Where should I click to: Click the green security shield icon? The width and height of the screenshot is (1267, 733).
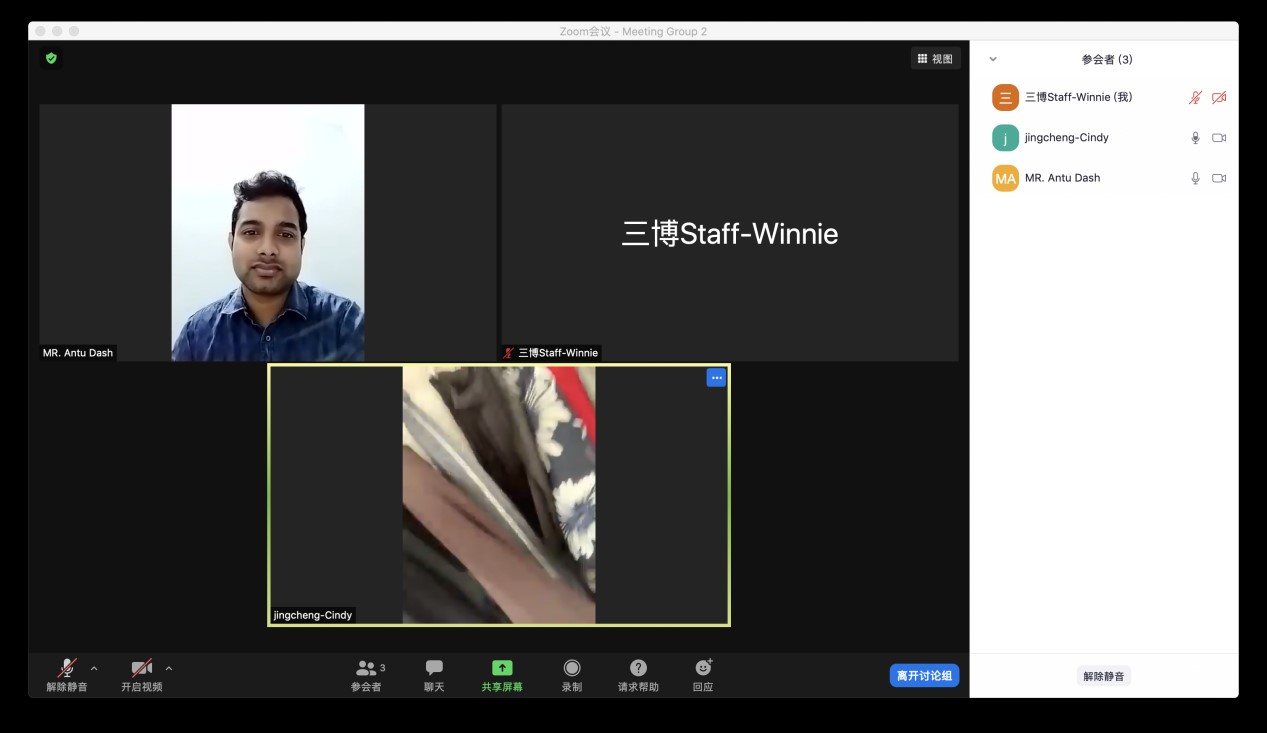[51, 58]
